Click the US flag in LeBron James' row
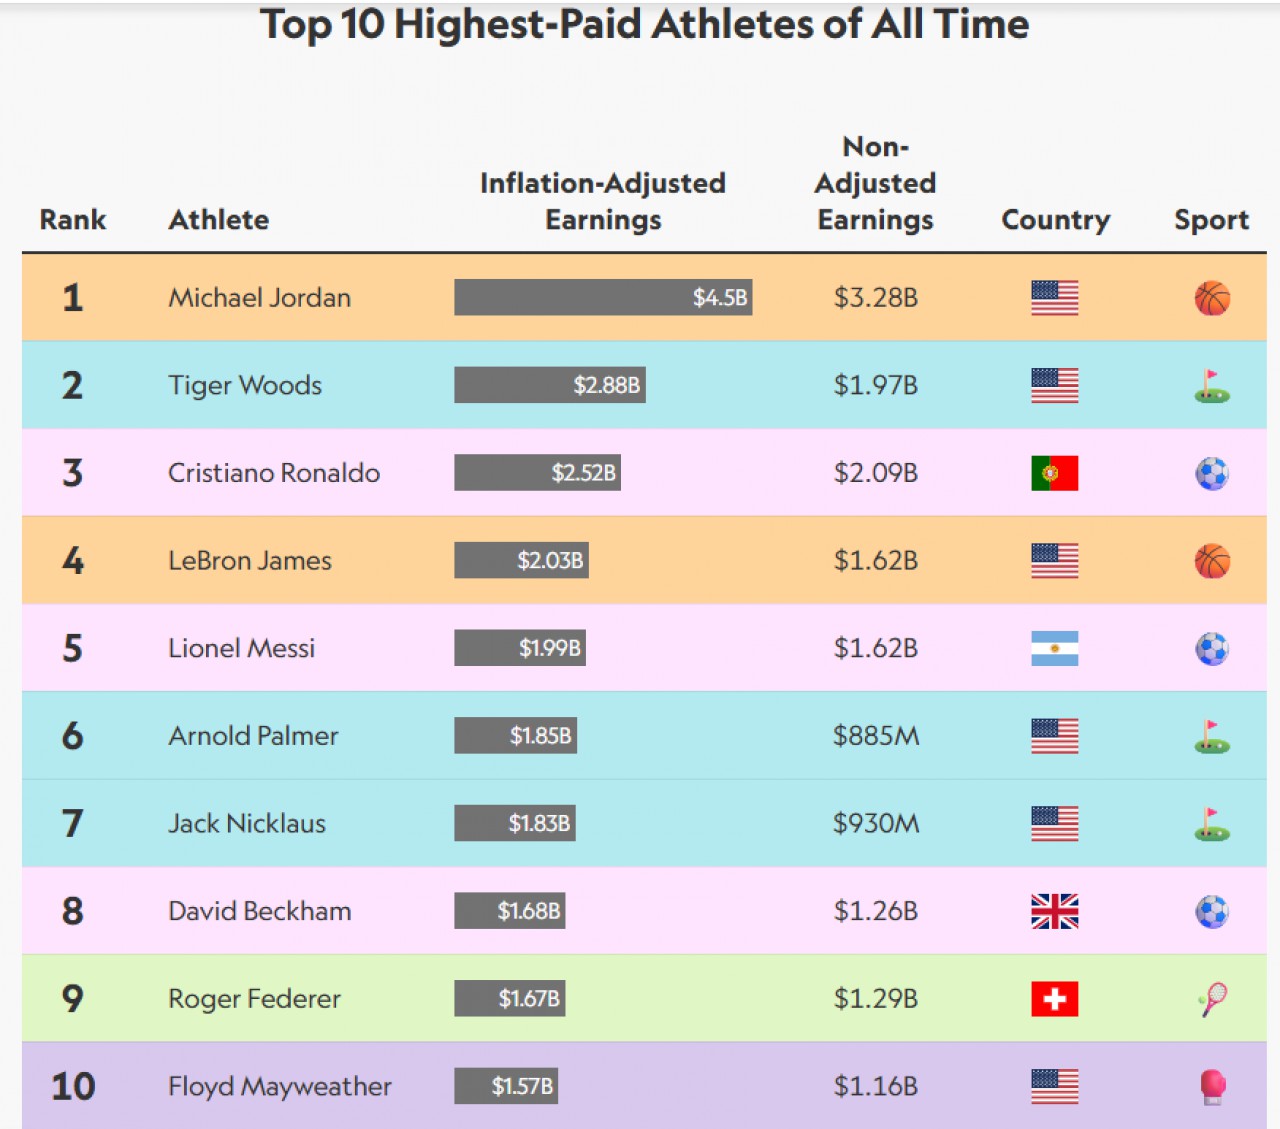1280x1129 pixels. pos(1055,561)
